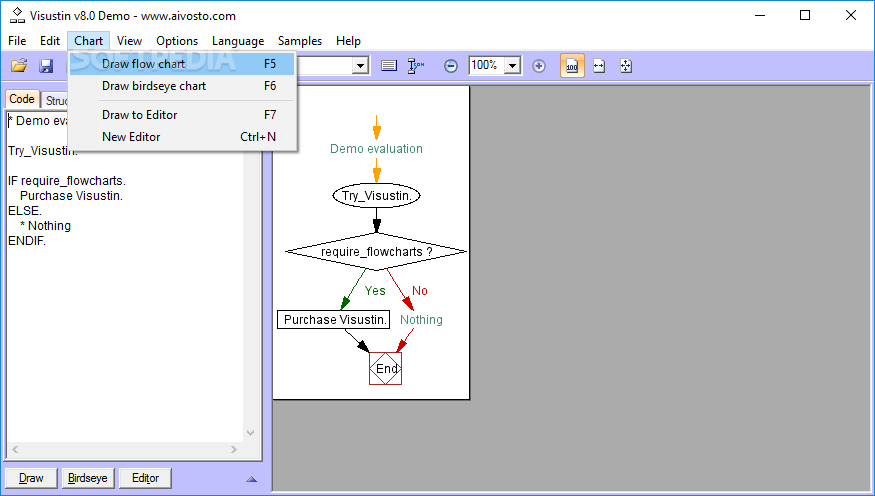
Task: Click the green Nothing label in flowchart
Action: 421,320
